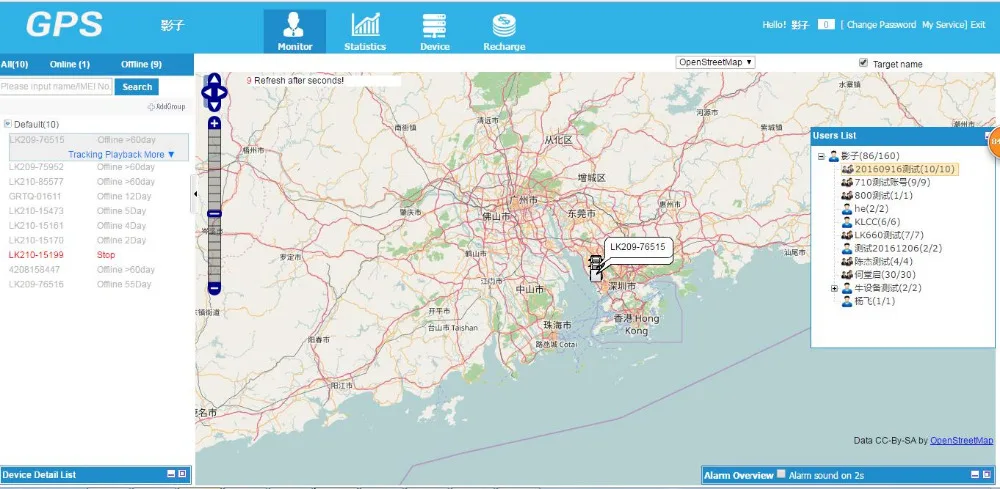
Task: Show Offline (9) devices tab
Action: coord(141,64)
